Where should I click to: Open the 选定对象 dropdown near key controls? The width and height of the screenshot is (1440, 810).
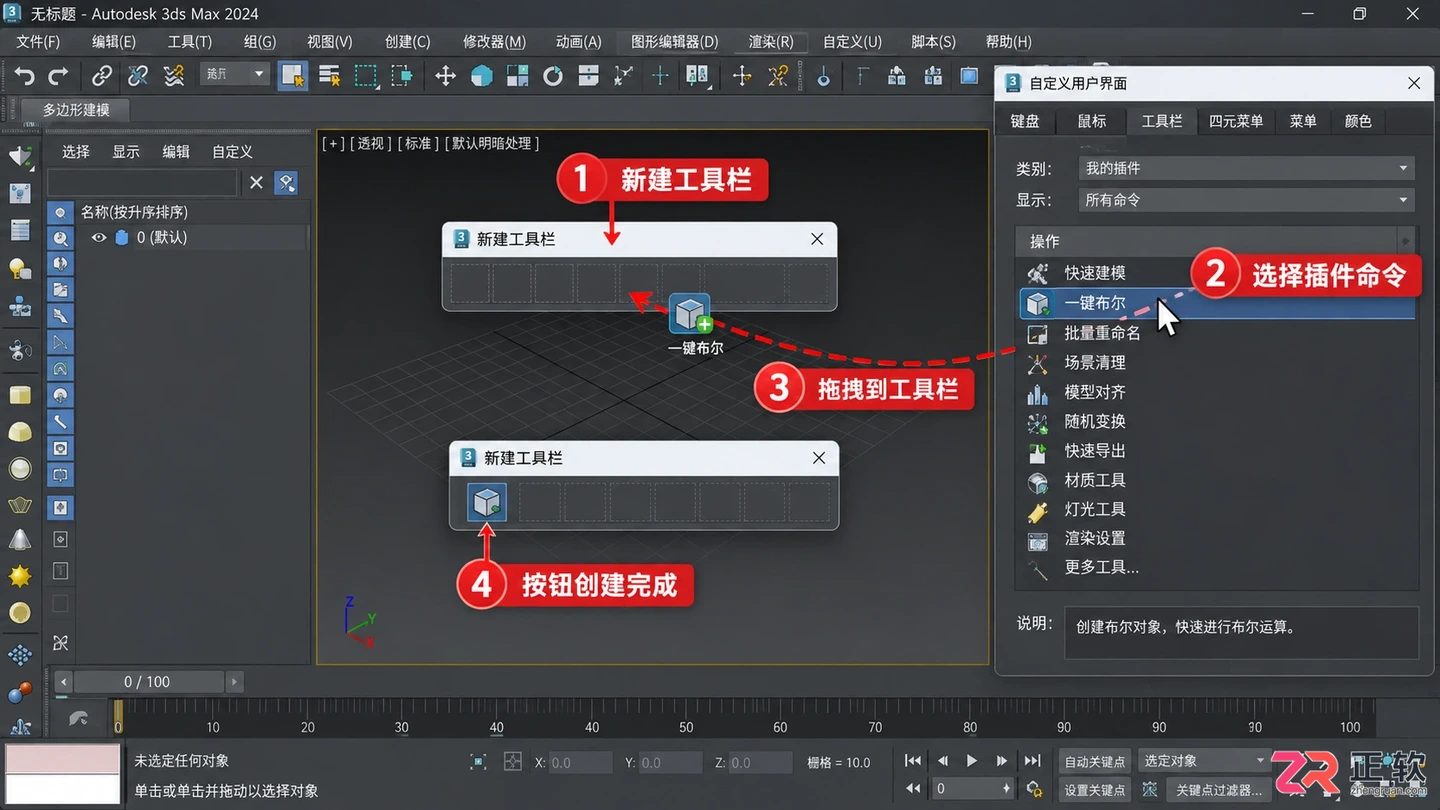[x=1204, y=762]
